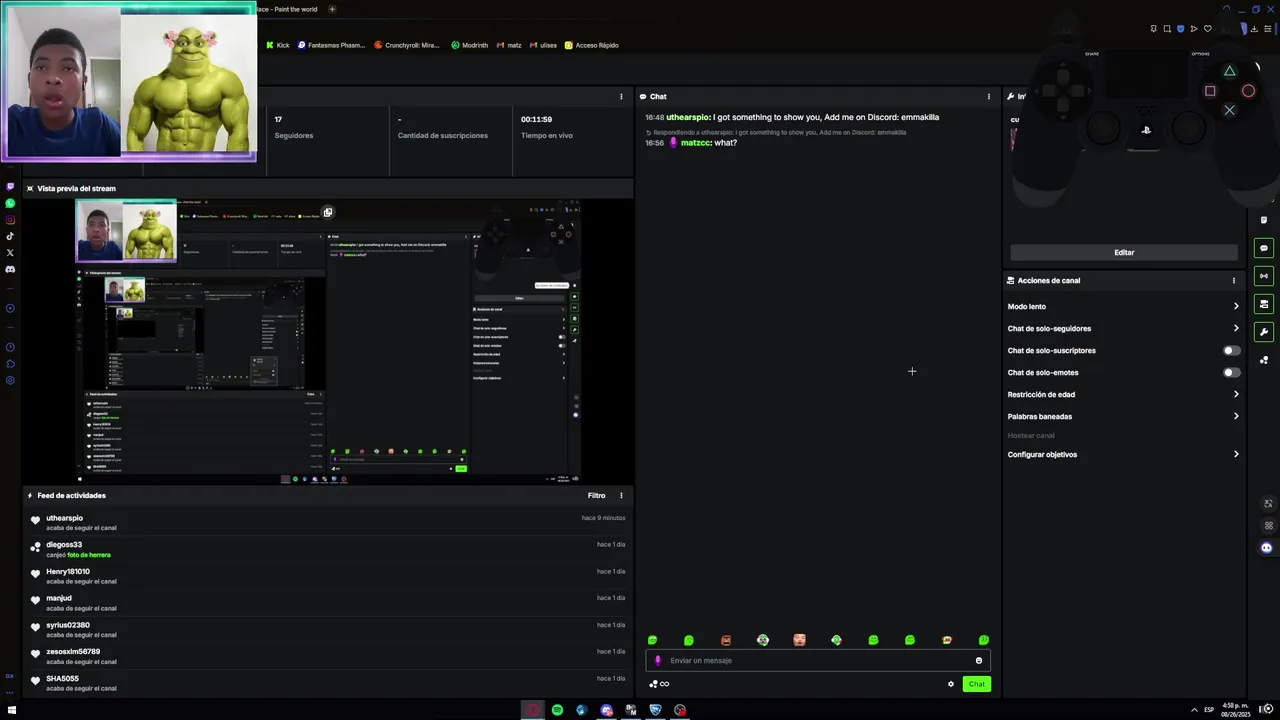
Task: Click username matzcc in chat
Action: (695, 143)
